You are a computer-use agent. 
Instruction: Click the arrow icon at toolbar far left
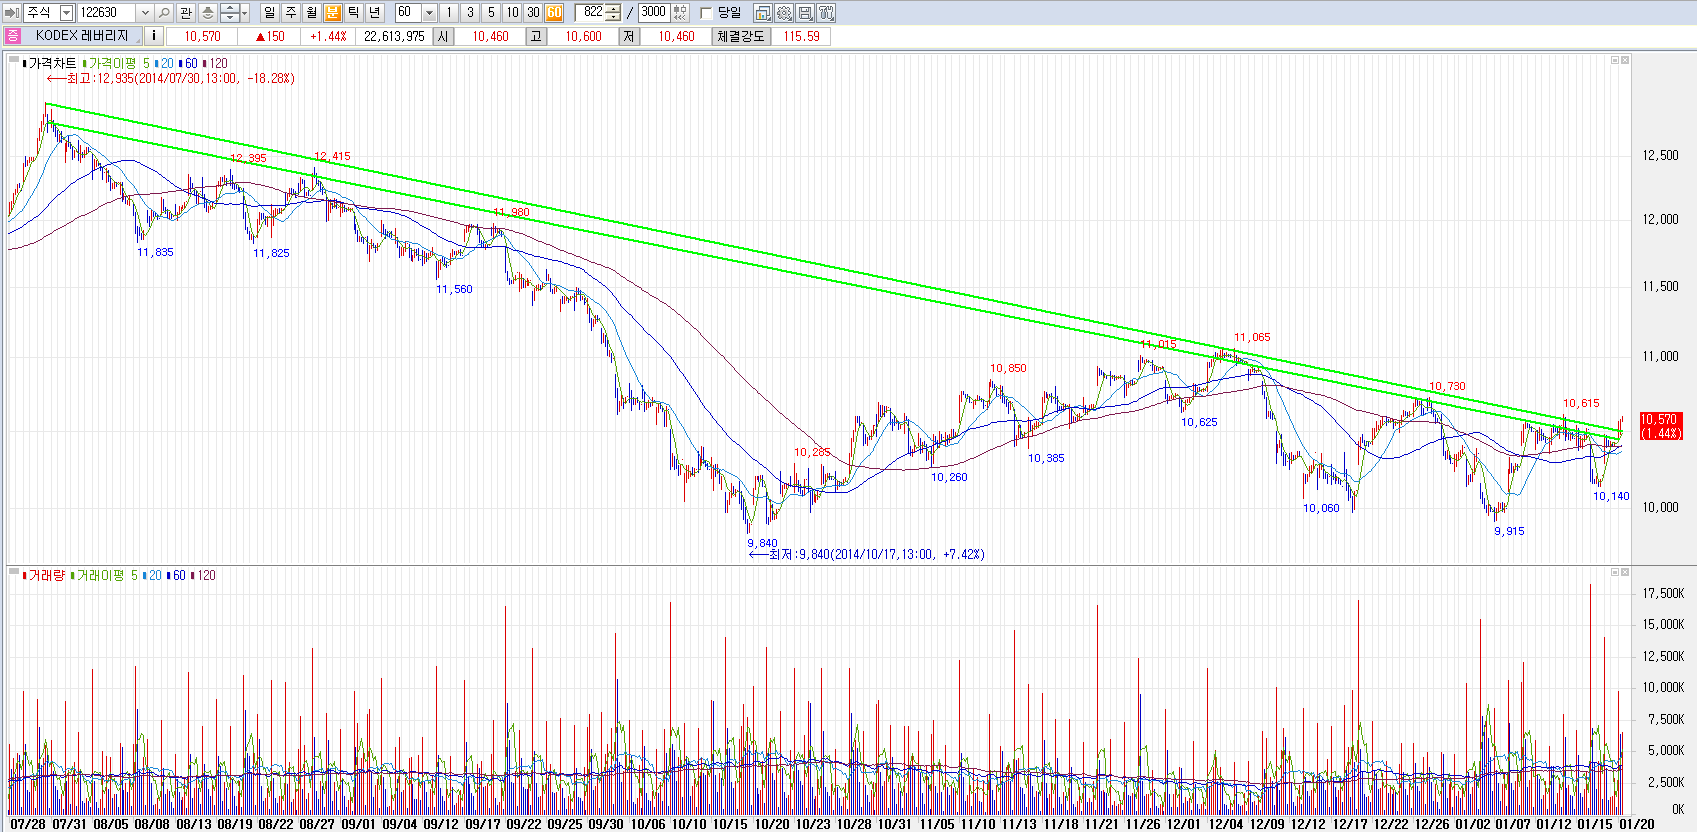(x=12, y=13)
